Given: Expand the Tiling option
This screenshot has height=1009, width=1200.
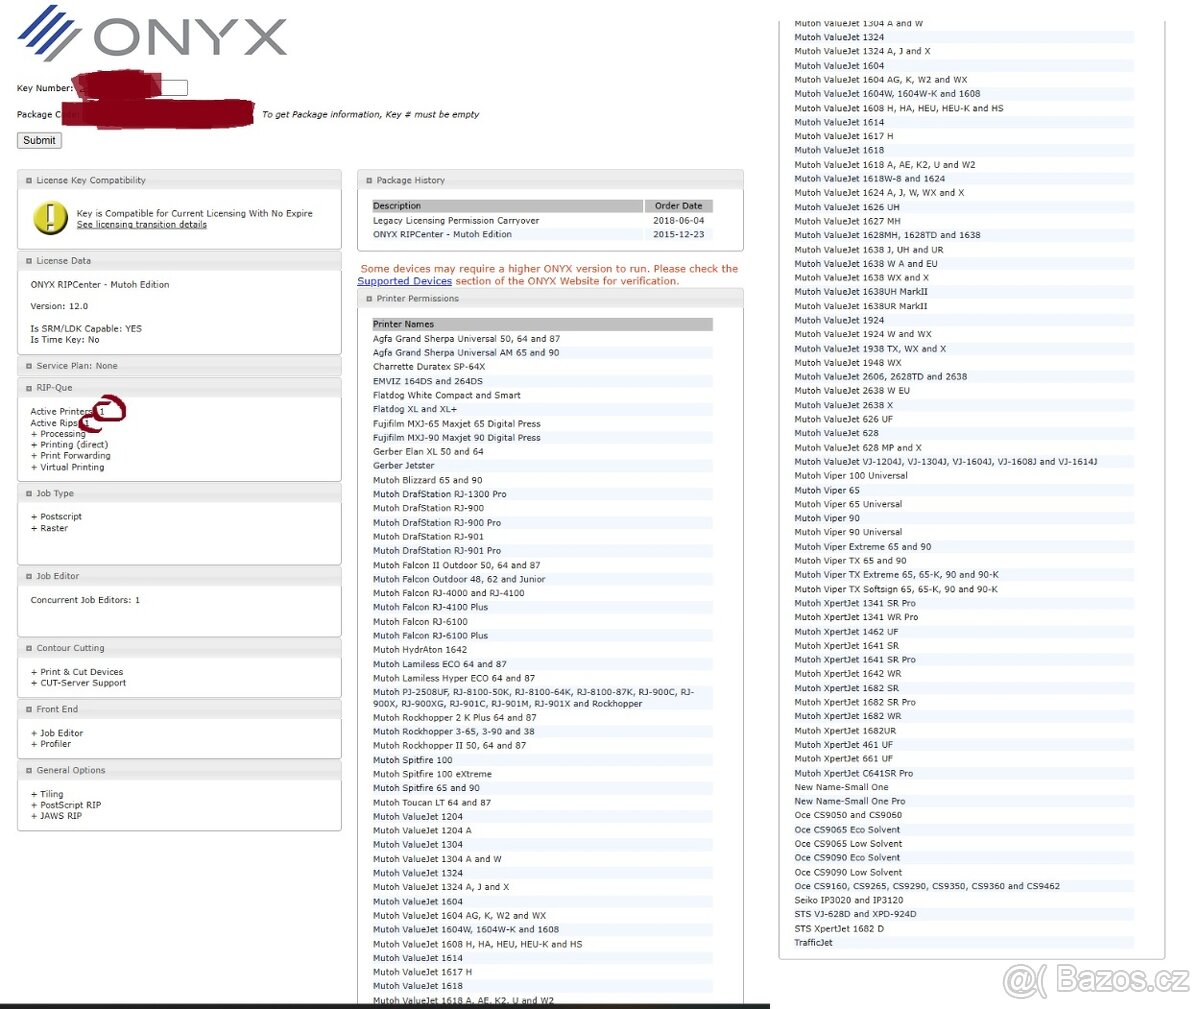Looking at the screenshot, I should point(47,794).
